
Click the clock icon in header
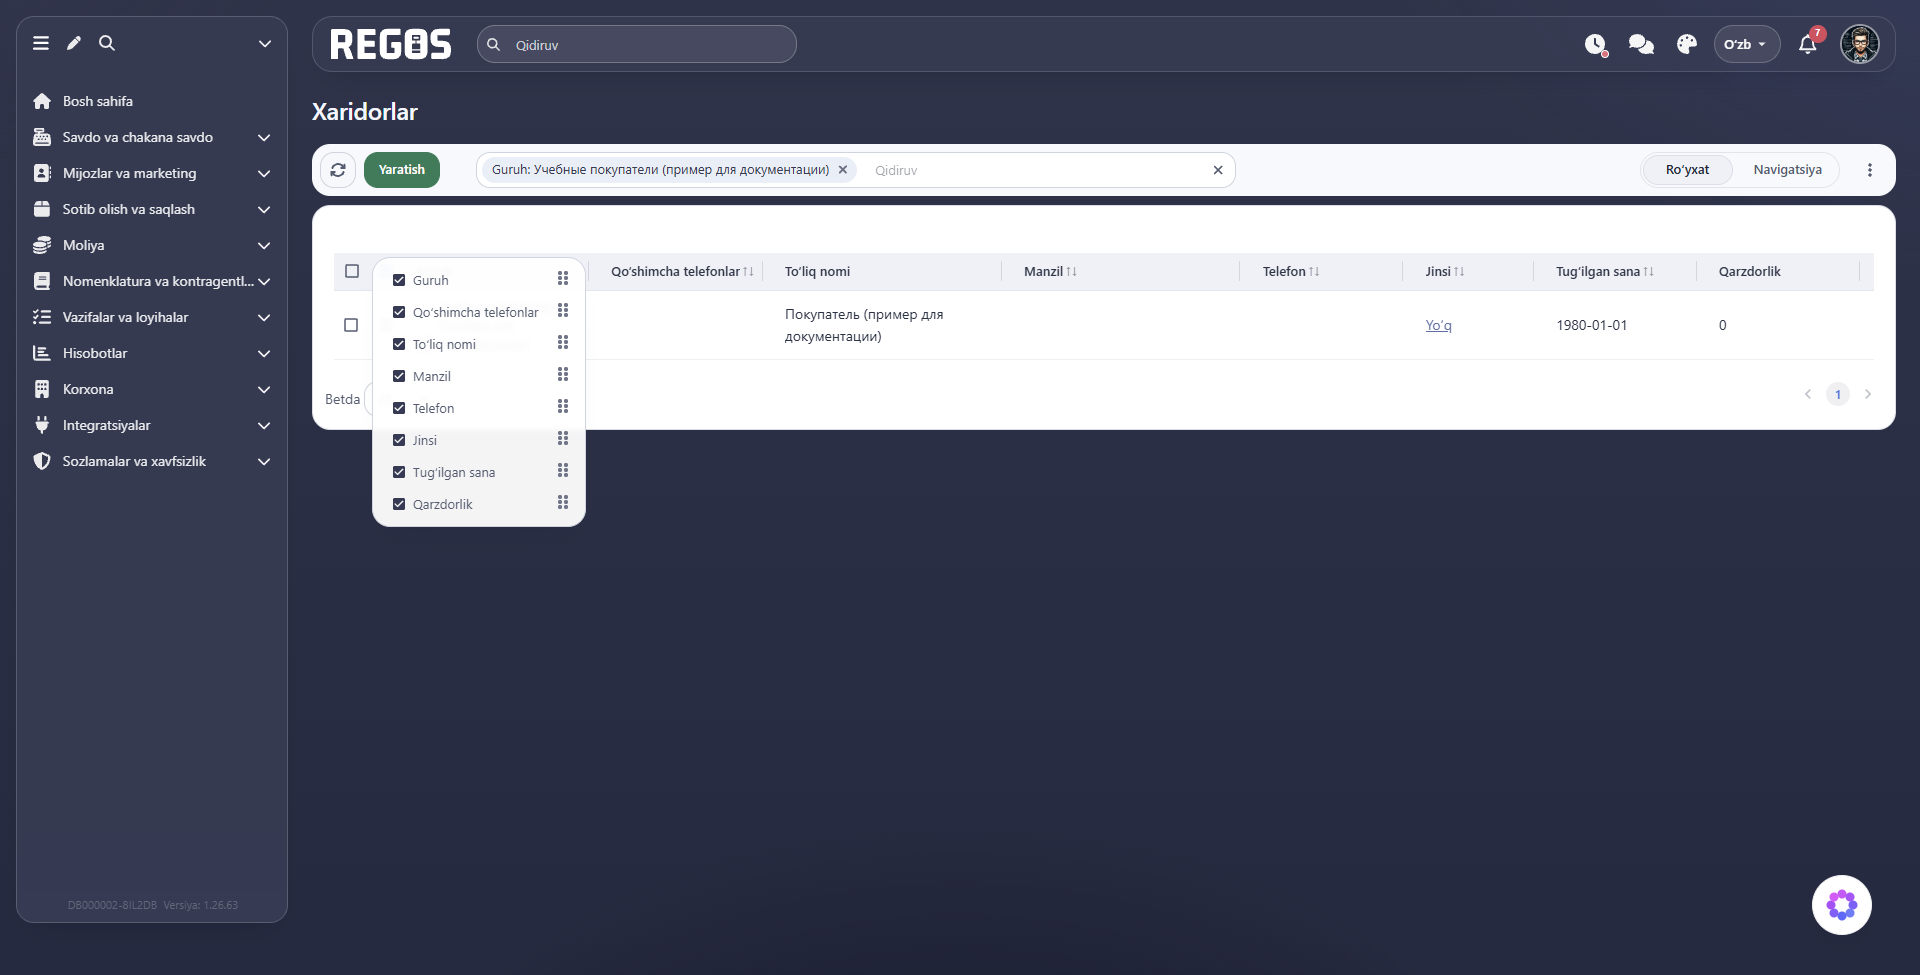coord(1595,44)
